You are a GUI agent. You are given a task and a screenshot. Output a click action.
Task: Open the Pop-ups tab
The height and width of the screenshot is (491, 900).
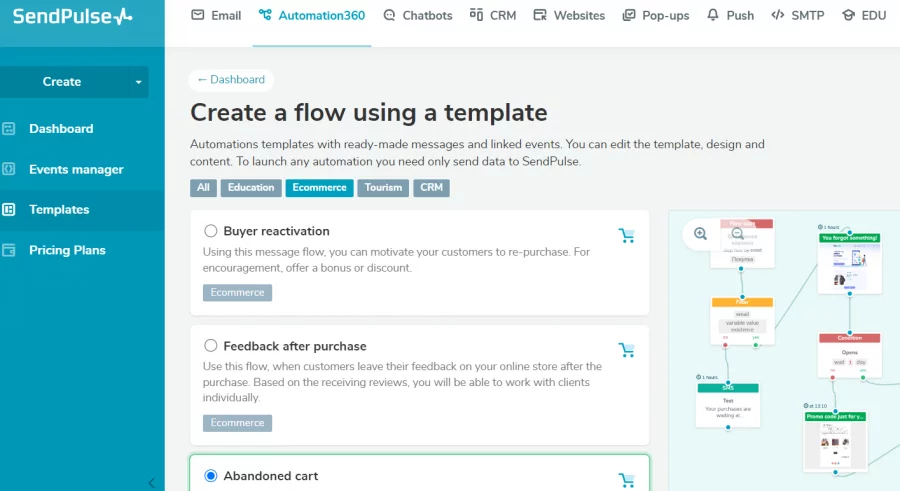(655, 16)
